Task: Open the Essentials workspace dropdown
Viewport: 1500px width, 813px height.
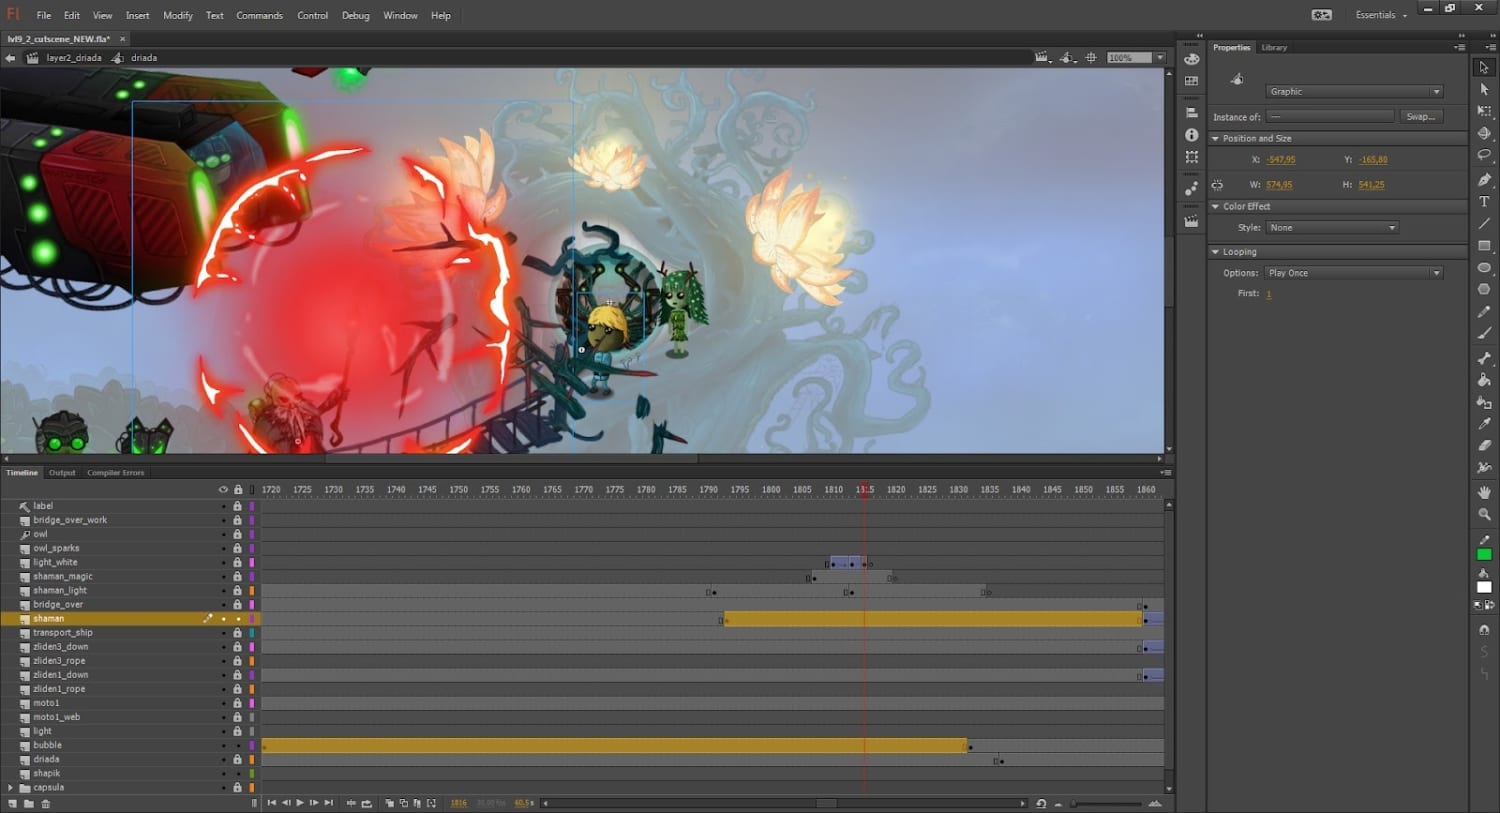Action: [1381, 15]
